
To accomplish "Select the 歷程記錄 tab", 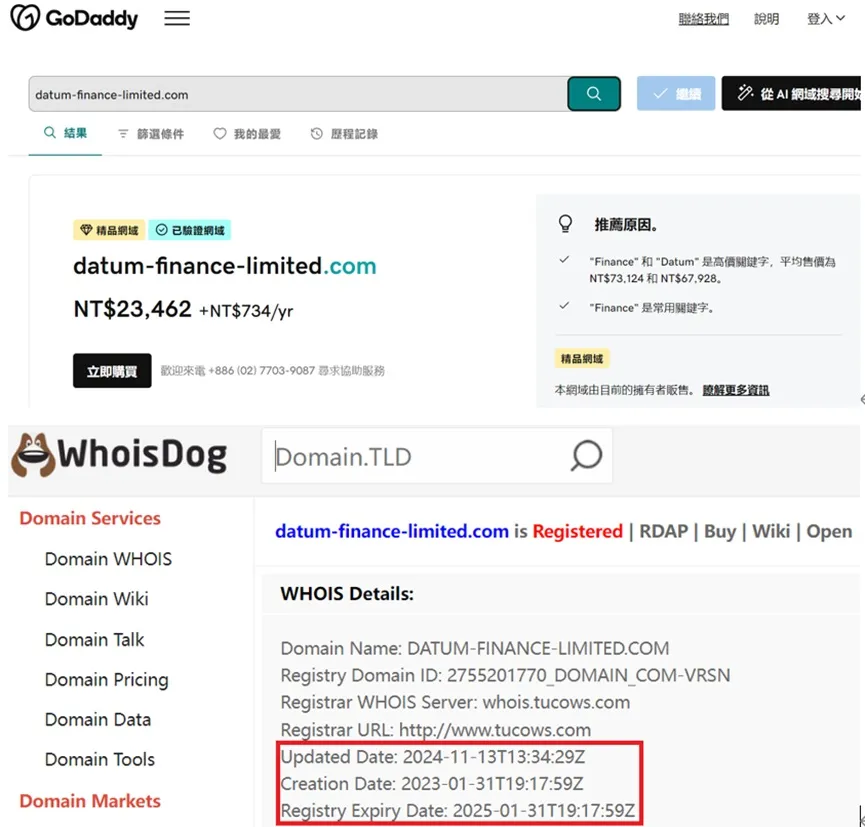I will [344, 134].
